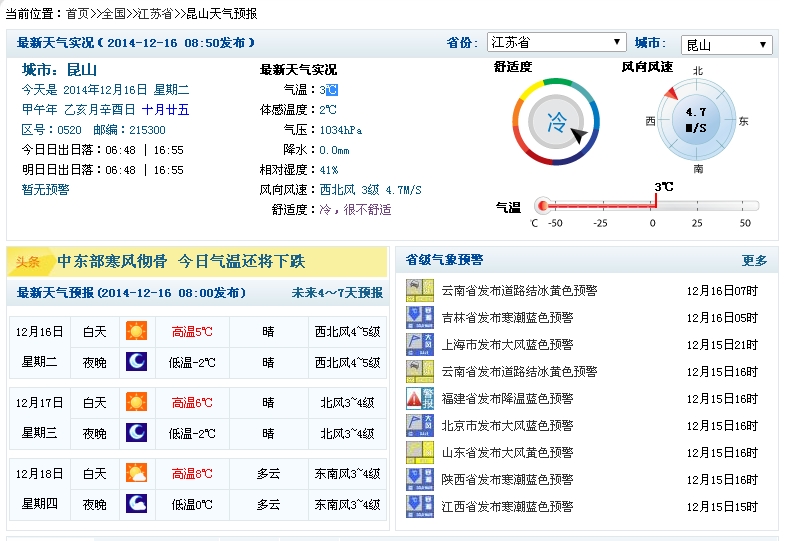The width and height of the screenshot is (786, 541).
Task: Open headline 中东部寒风彻骨 今日气温还将下跌
Action: [181, 261]
